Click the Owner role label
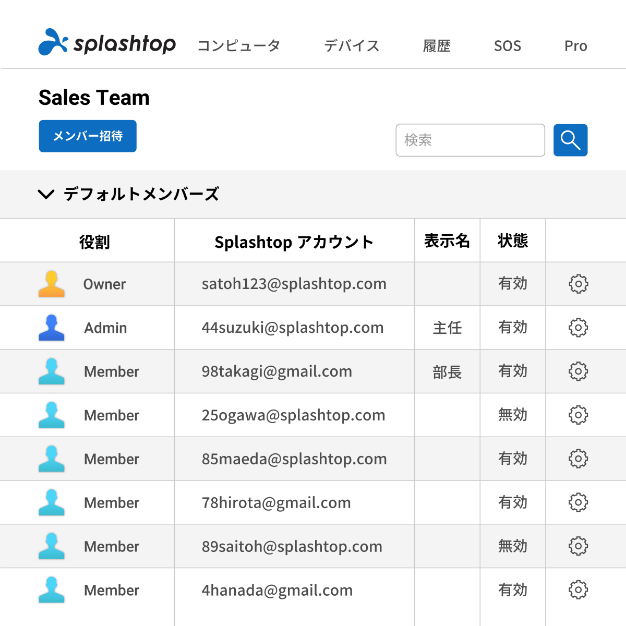This screenshot has width=626, height=626. [x=105, y=284]
